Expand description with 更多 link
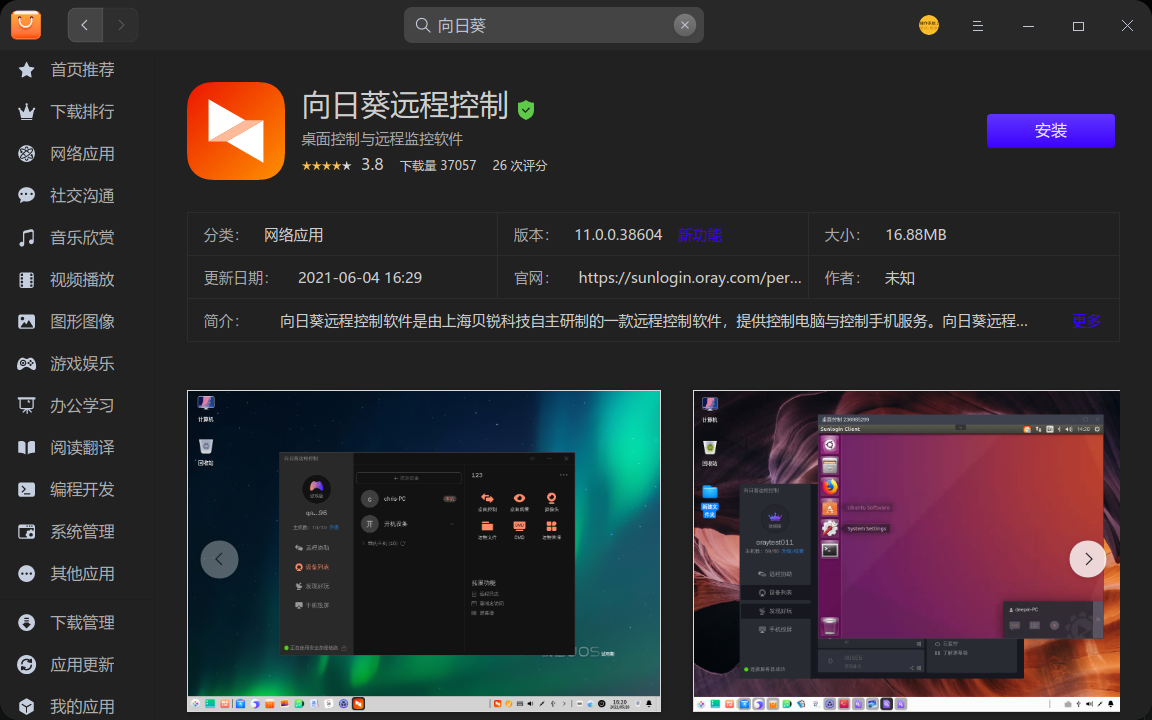The width and height of the screenshot is (1152, 720). (x=1087, y=320)
